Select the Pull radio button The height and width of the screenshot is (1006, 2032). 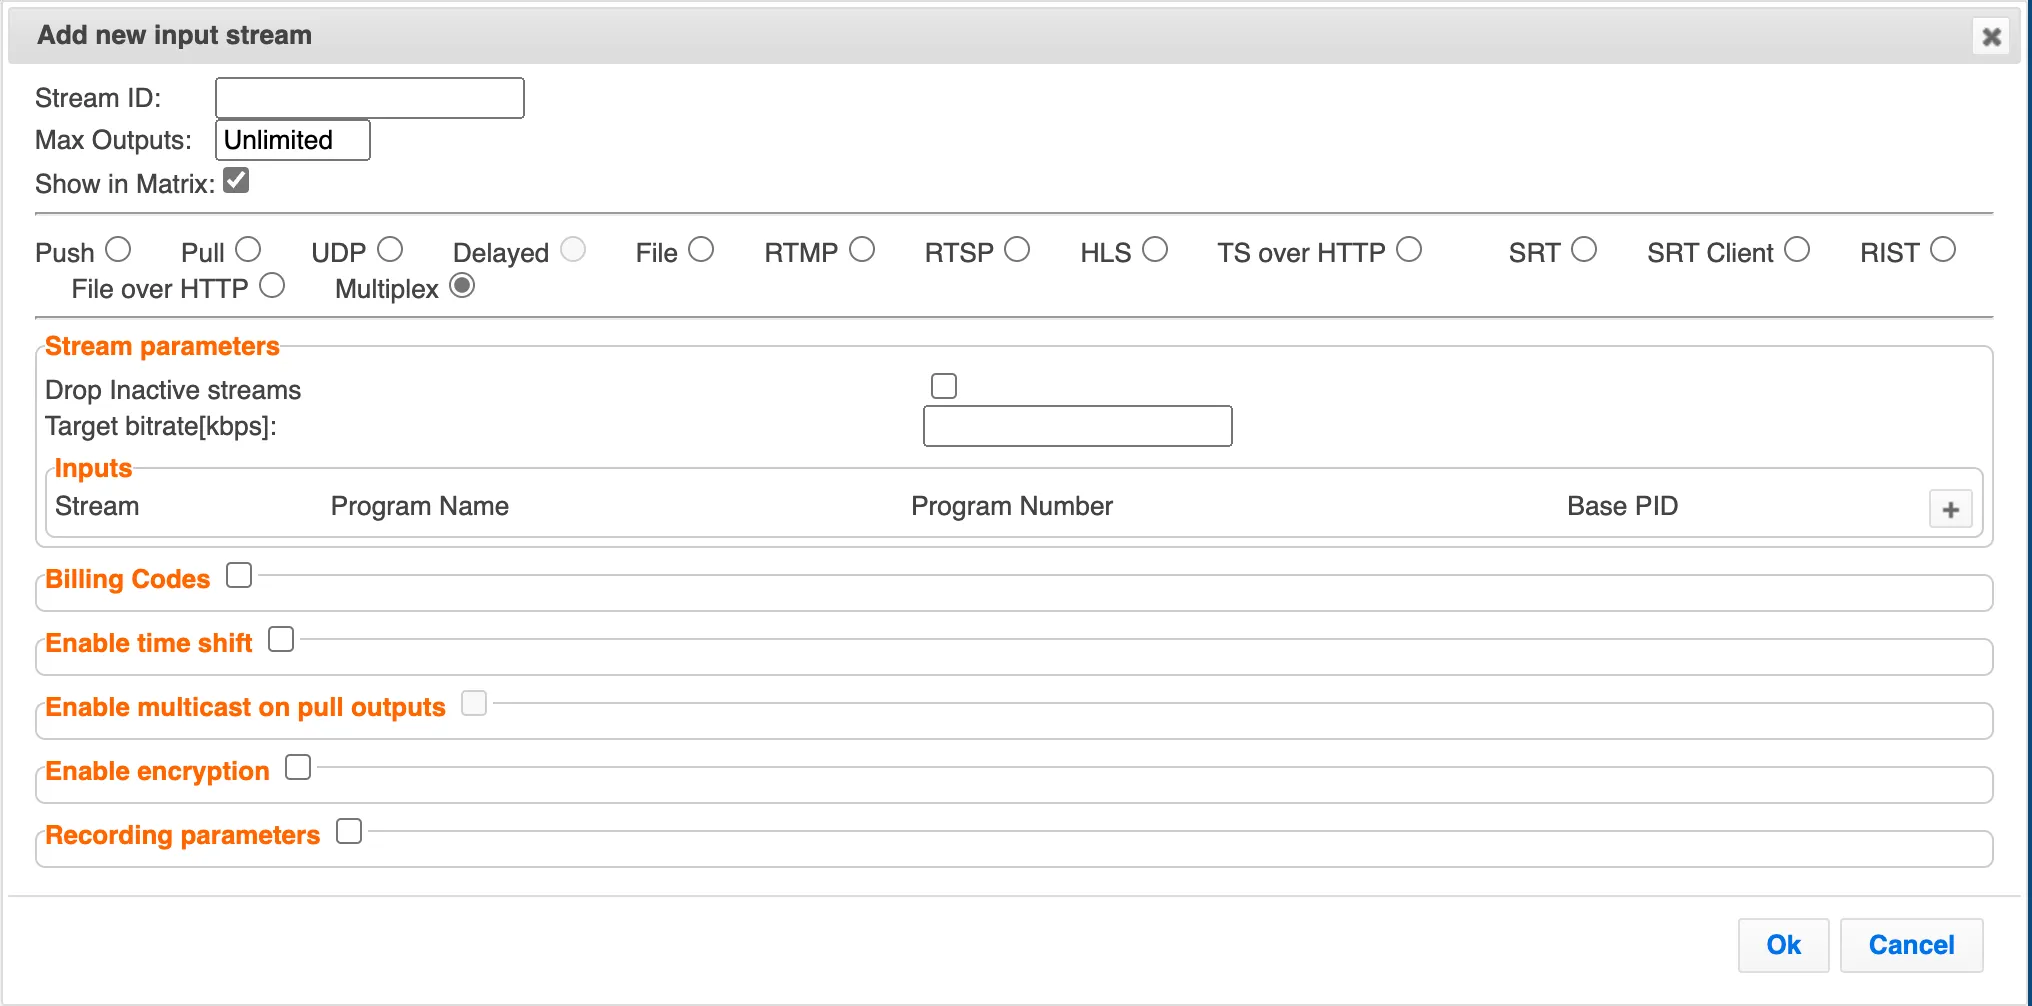click(248, 249)
